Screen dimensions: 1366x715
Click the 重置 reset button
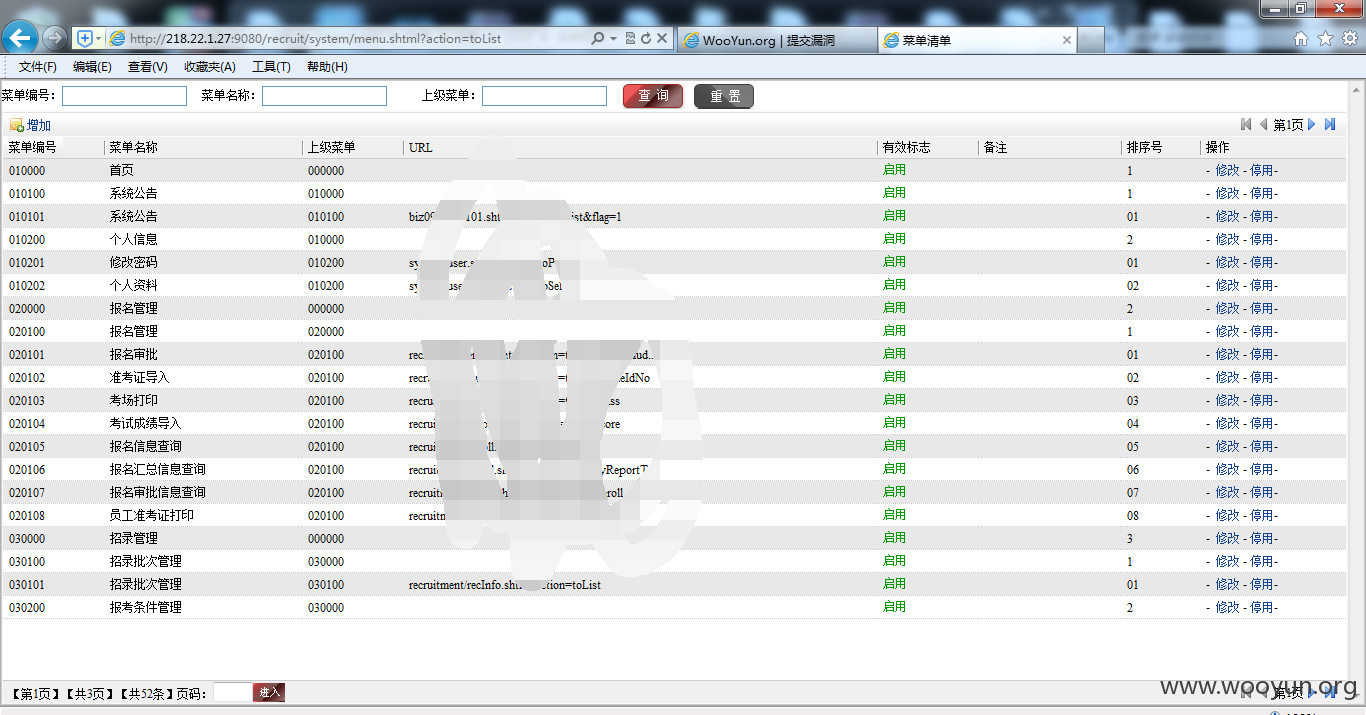point(724,96)
